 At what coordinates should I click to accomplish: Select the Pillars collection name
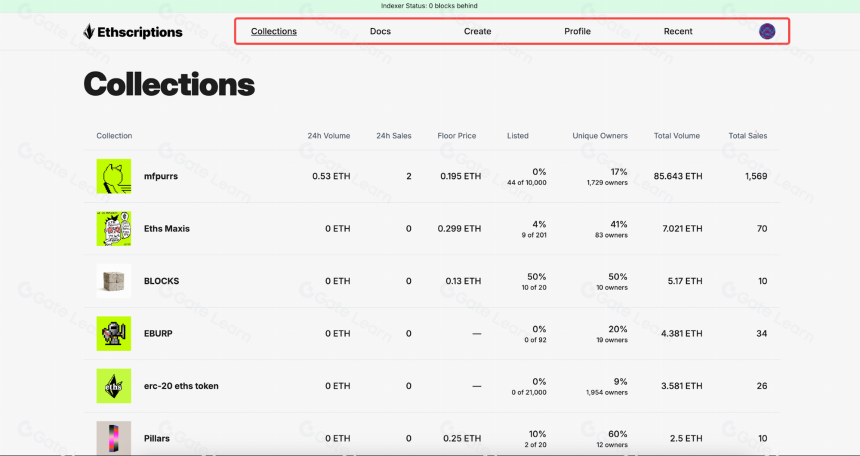click(x=156, y=438)
